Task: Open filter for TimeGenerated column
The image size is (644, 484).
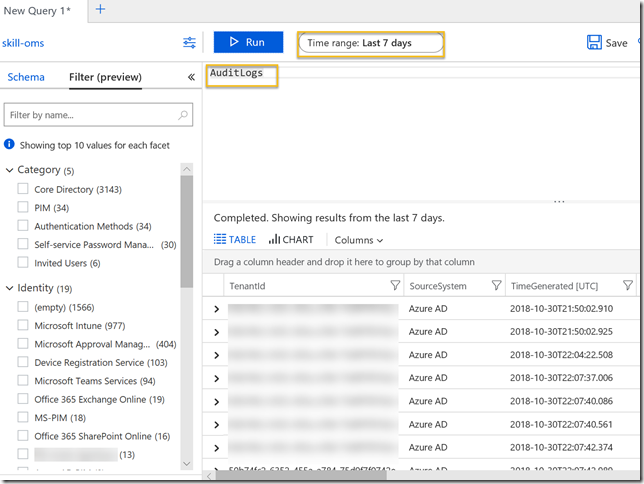Action: pos(628,285)
